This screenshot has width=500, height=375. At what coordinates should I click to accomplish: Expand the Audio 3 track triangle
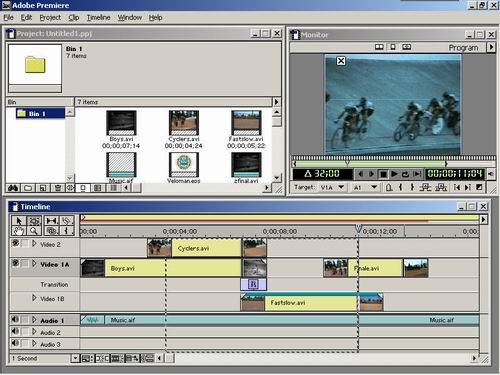[34, 343]
